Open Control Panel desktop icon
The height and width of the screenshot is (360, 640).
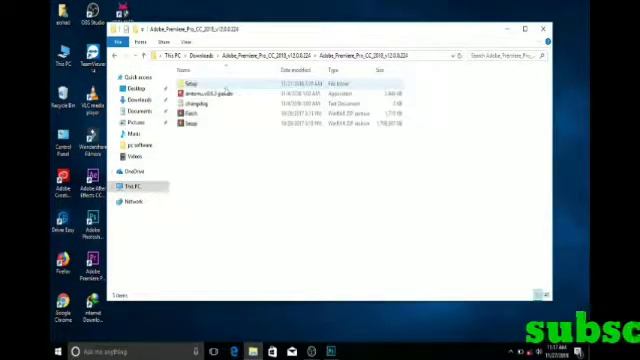pyautogui.click(x=63, y=142)
